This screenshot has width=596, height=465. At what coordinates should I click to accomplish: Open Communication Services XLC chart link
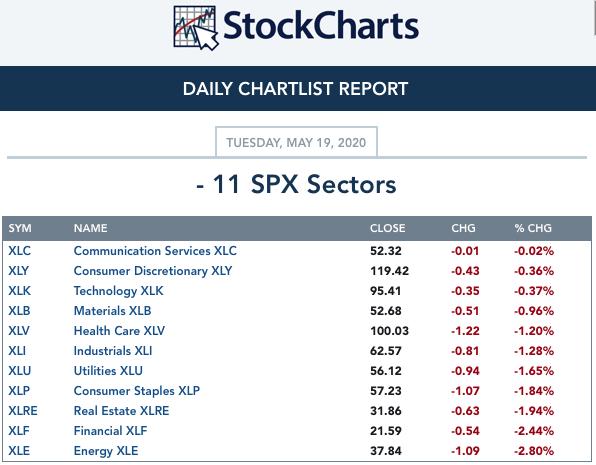pyautogui.click(x=155, y=251)
